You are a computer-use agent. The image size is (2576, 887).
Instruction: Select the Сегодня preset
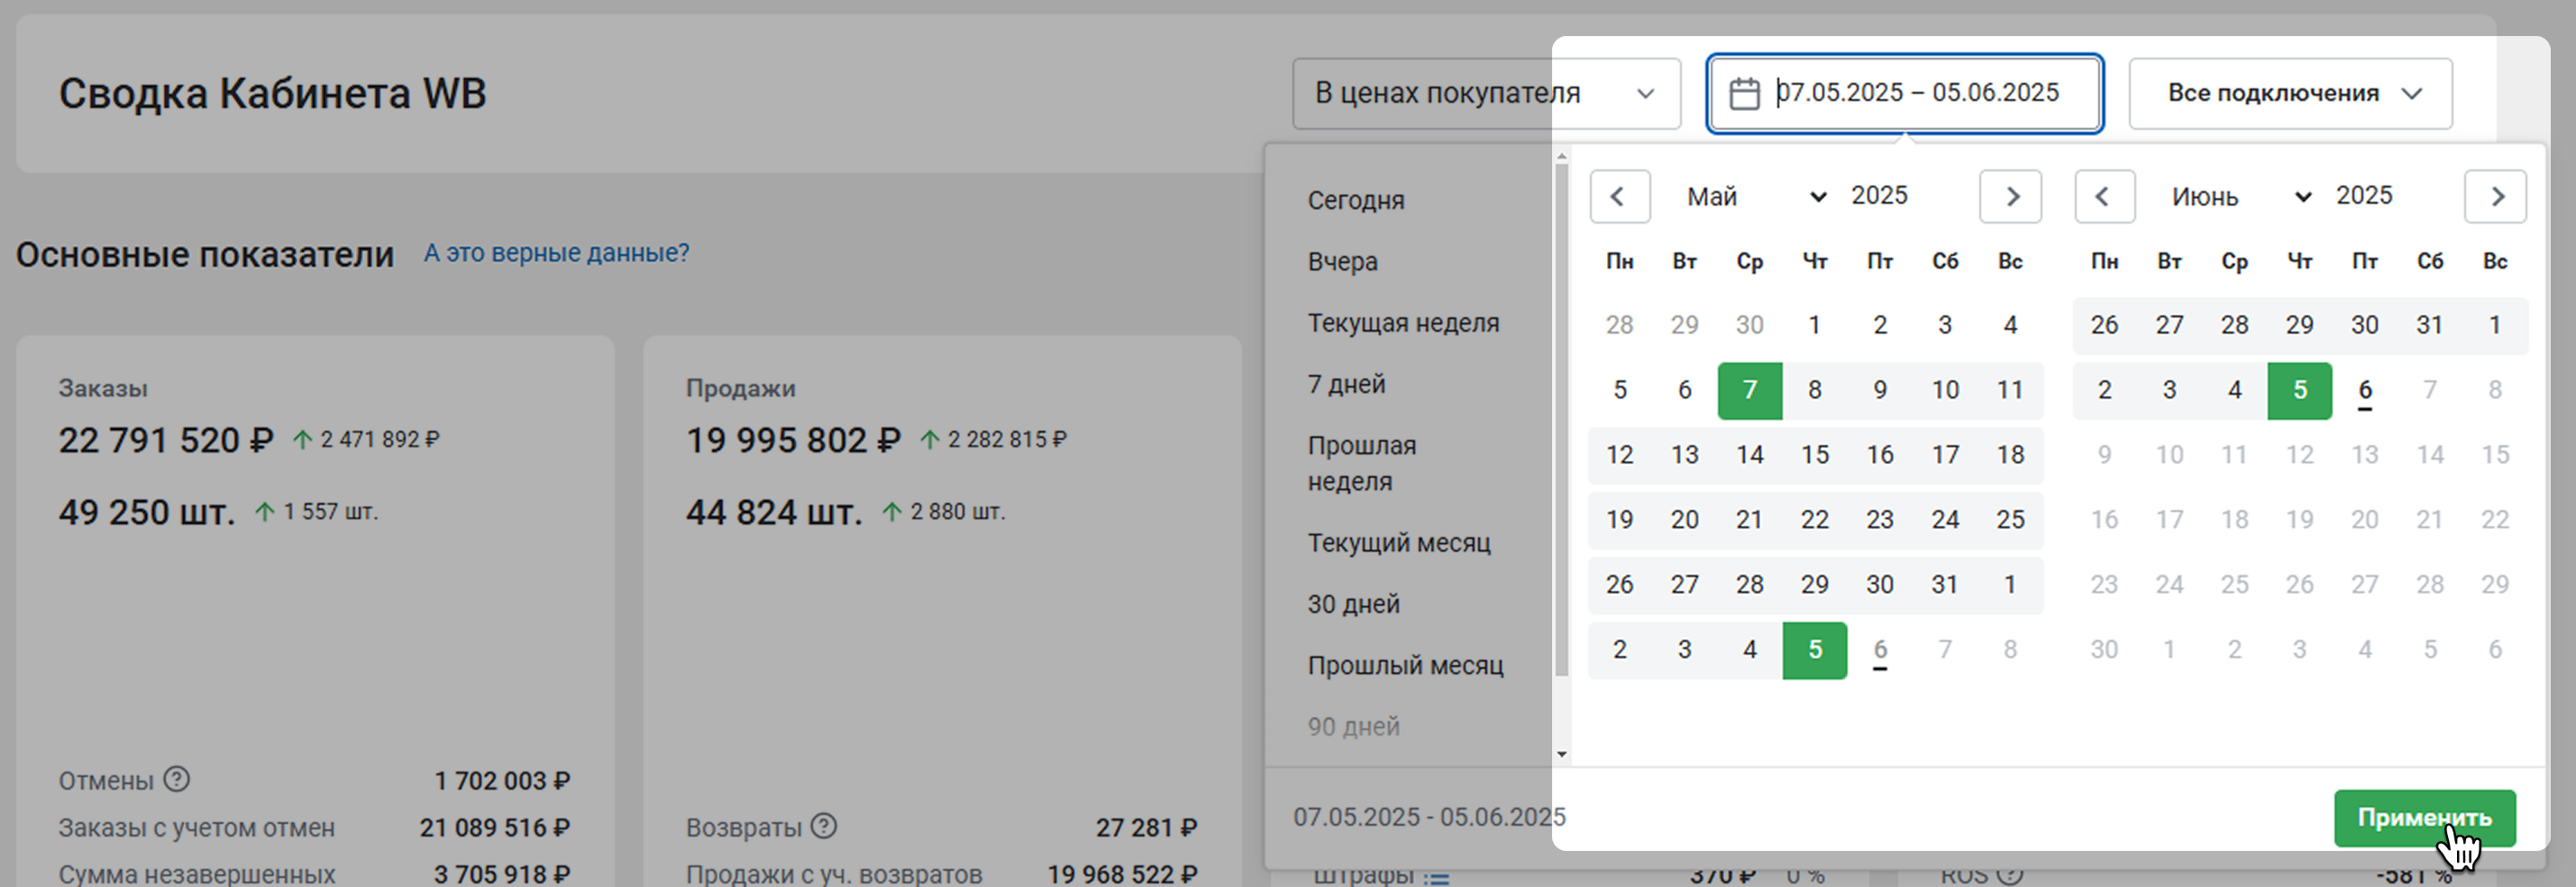[1355, 200]
